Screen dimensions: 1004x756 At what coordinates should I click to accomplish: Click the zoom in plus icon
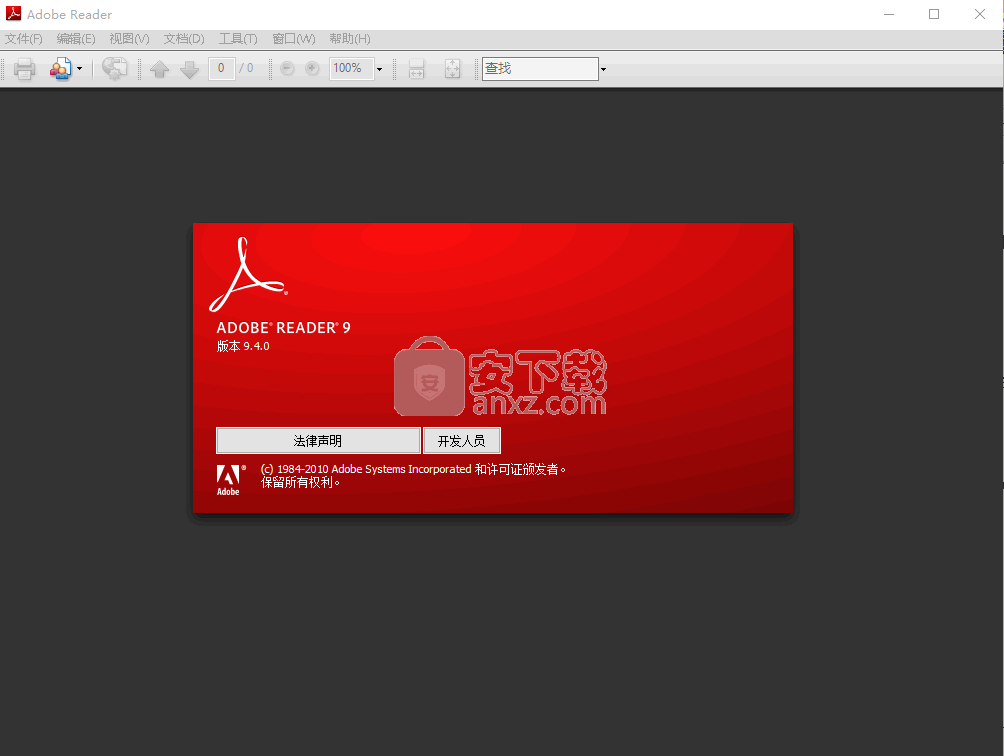point(312,68)
